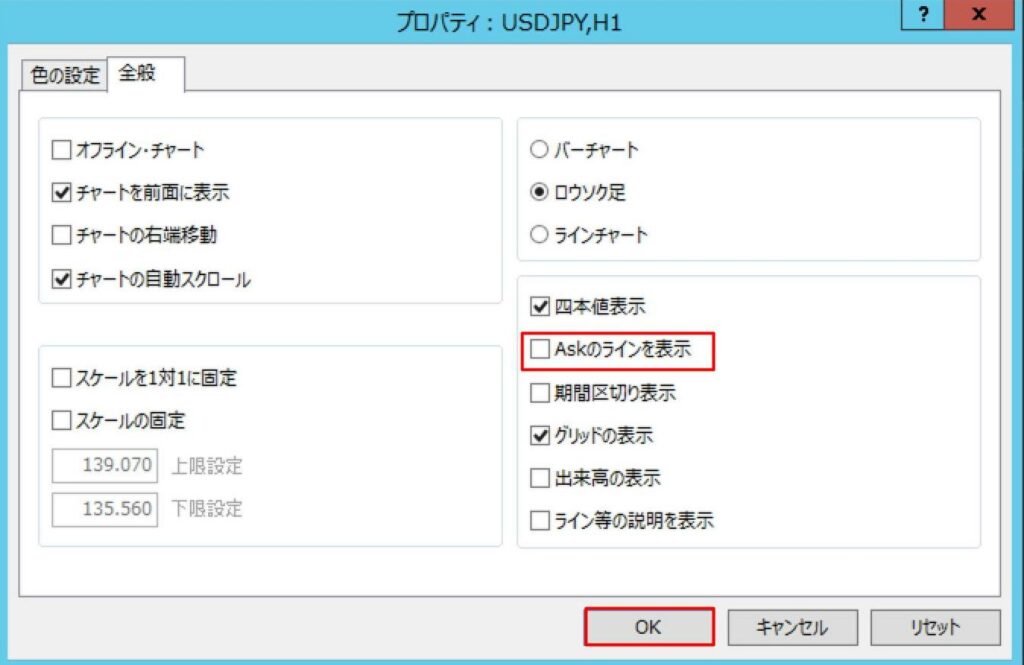1024x665 pixels.
Task: Enable スケールの固定 checkbox
Action: (62, 421)
